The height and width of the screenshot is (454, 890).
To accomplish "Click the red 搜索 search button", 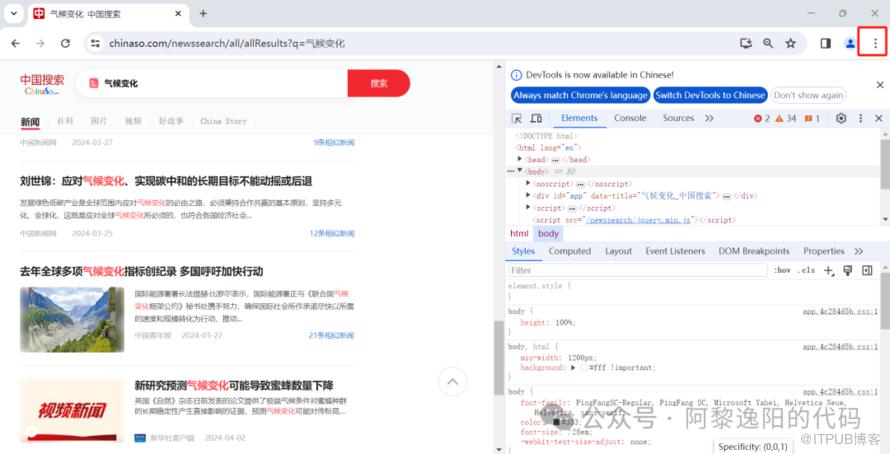I will coord(379,83).
